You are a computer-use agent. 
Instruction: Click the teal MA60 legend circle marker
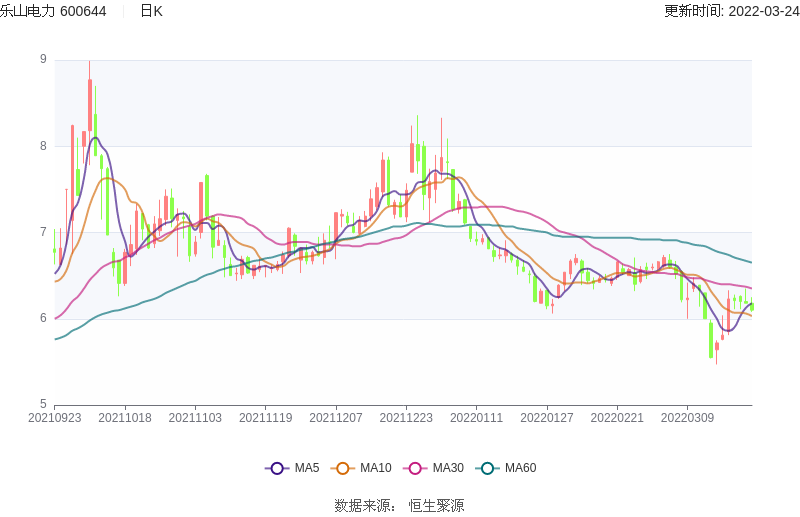(487, 468)
